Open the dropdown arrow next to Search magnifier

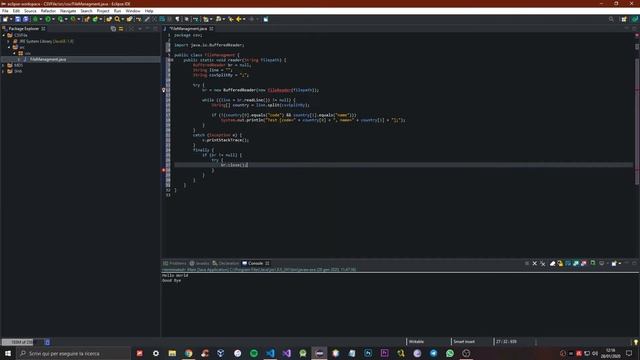[x=122, y=19]
